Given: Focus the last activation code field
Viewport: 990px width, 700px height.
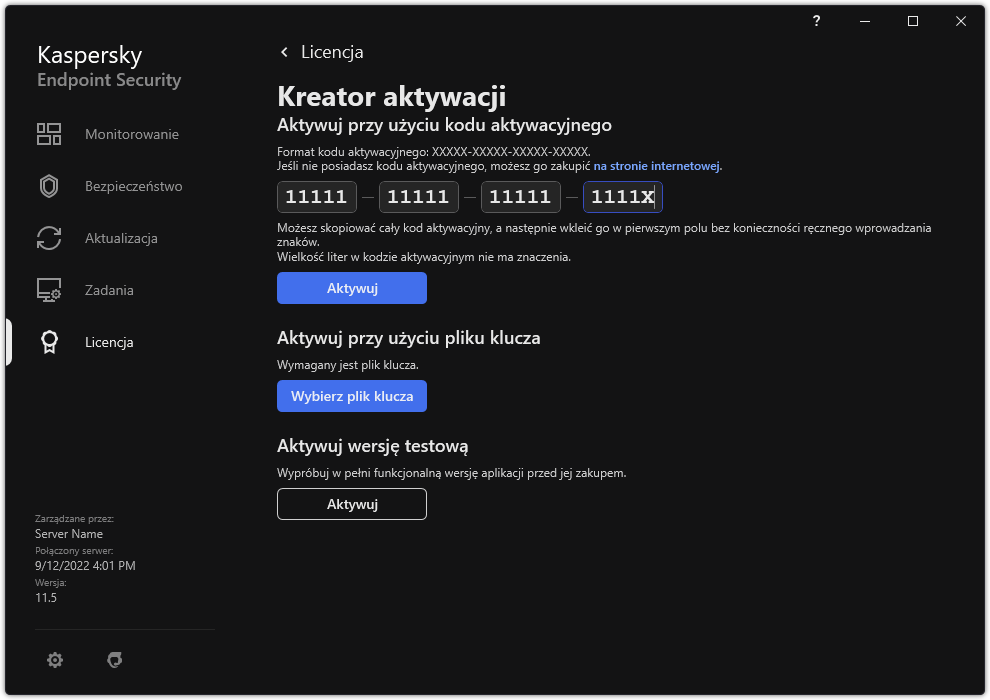Looking at the screenshot, I should (622, 197).
